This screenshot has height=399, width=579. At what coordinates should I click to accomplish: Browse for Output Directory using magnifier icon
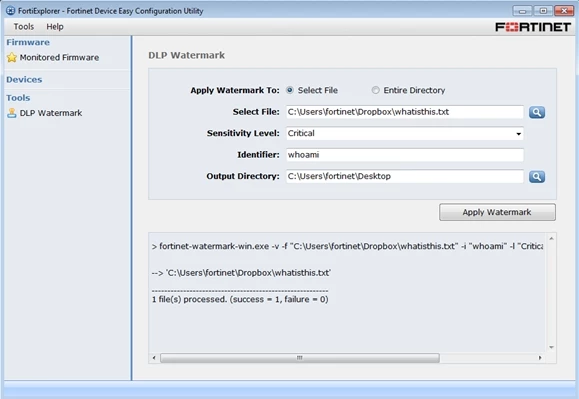[x=537, y=176]
